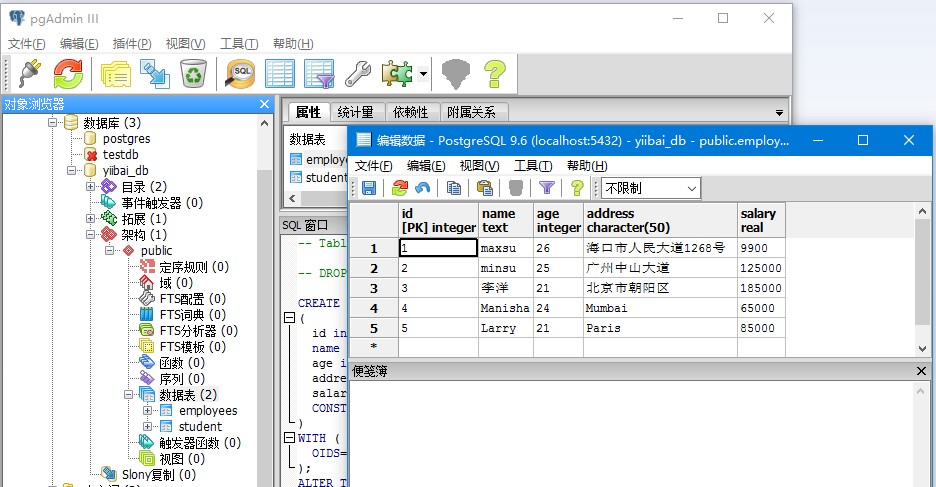The height and width of the screenshot is (487, 936).
Task: Switch to the 属性 tab
Action: tap(308, 112)
